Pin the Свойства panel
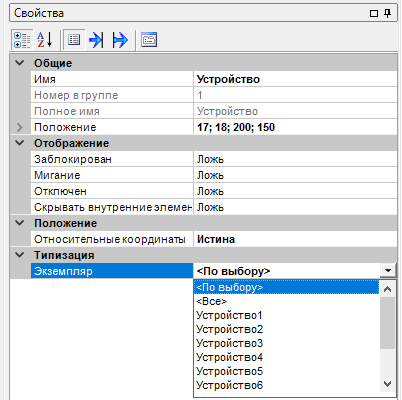Image resolution: width=402 pixels, height=400 pixels. pyautogui.click(x=387, y=13)
